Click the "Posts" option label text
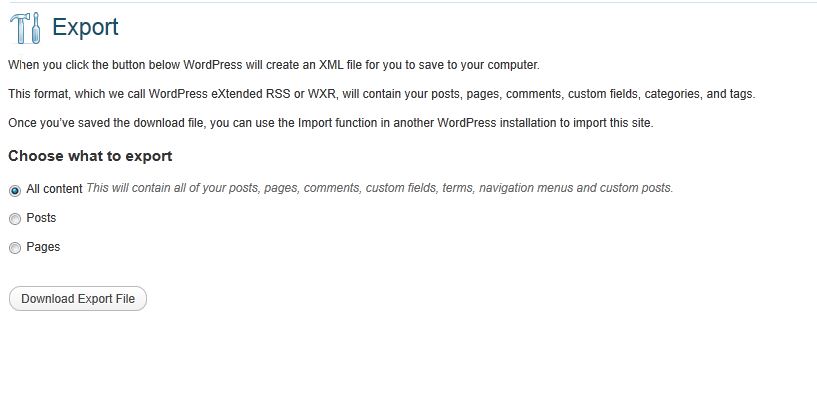Image resolution: width=817 pixels, height=409 pixels. pos(41,218)
